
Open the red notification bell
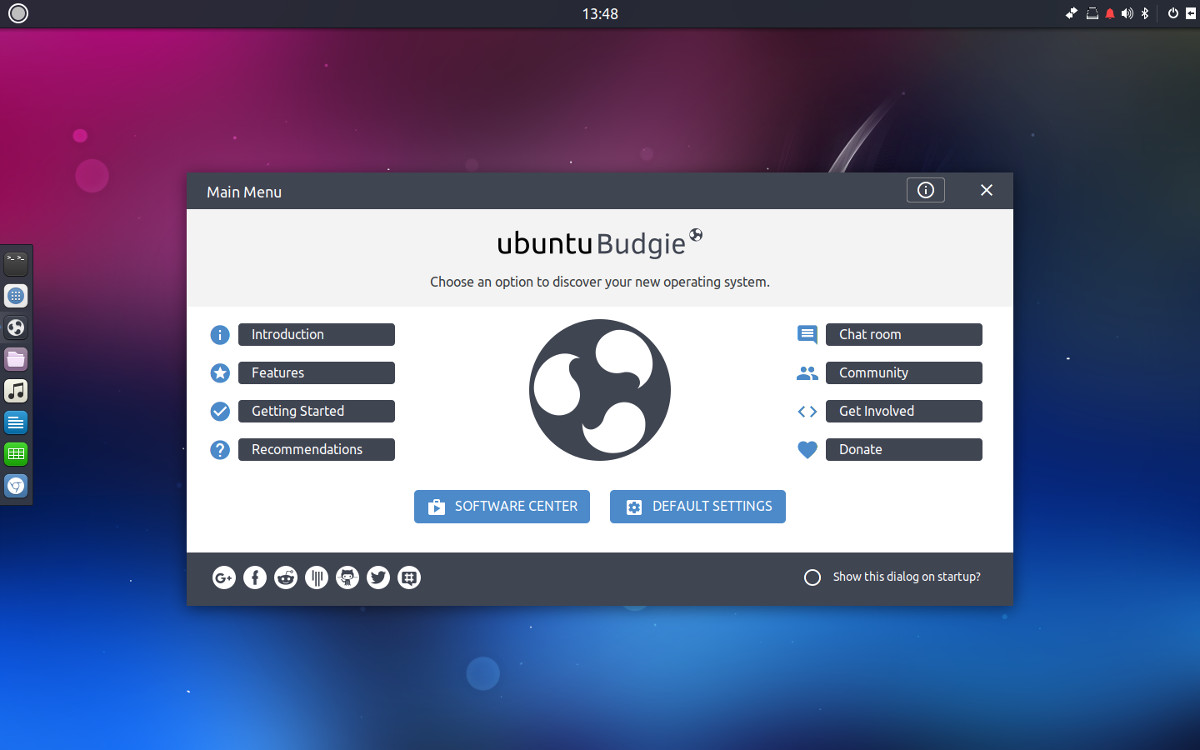[x=1110, y=13]
